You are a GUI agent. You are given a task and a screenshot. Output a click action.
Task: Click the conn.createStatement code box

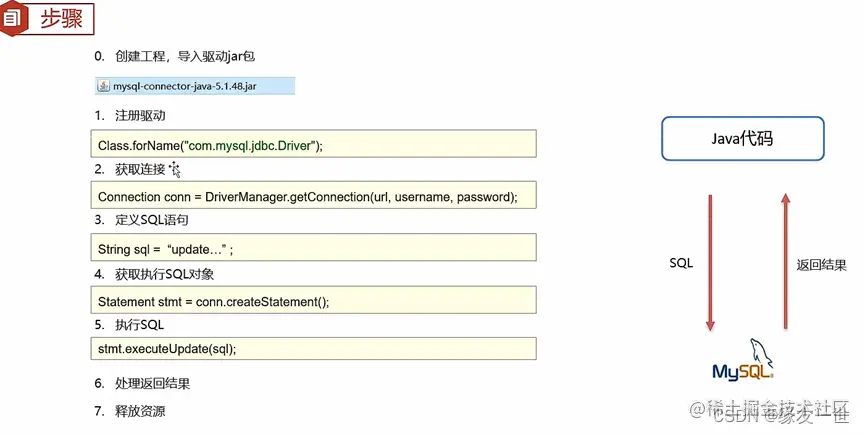[313, 300]
